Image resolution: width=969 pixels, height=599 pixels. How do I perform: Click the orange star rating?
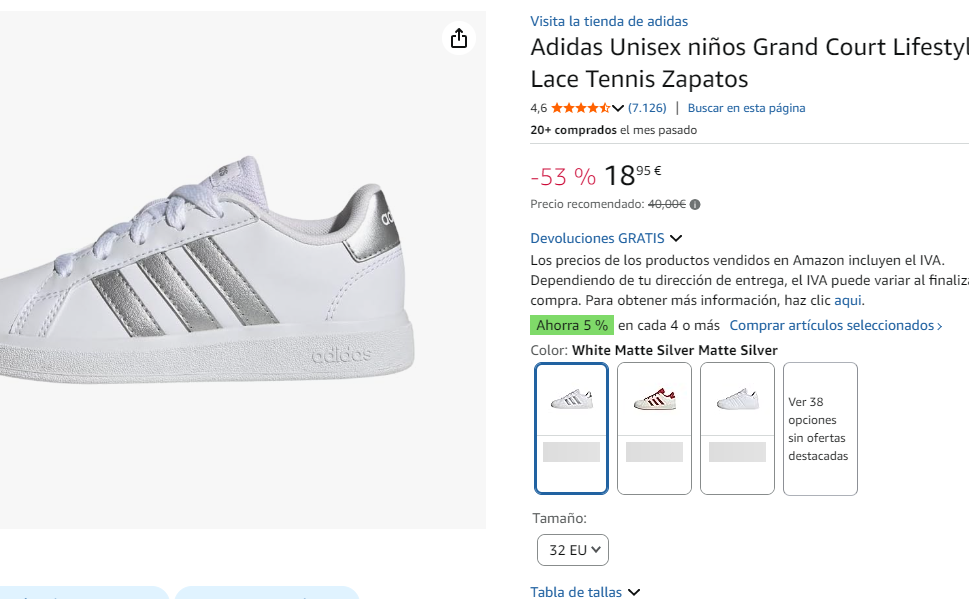click(x=580, y=108)
